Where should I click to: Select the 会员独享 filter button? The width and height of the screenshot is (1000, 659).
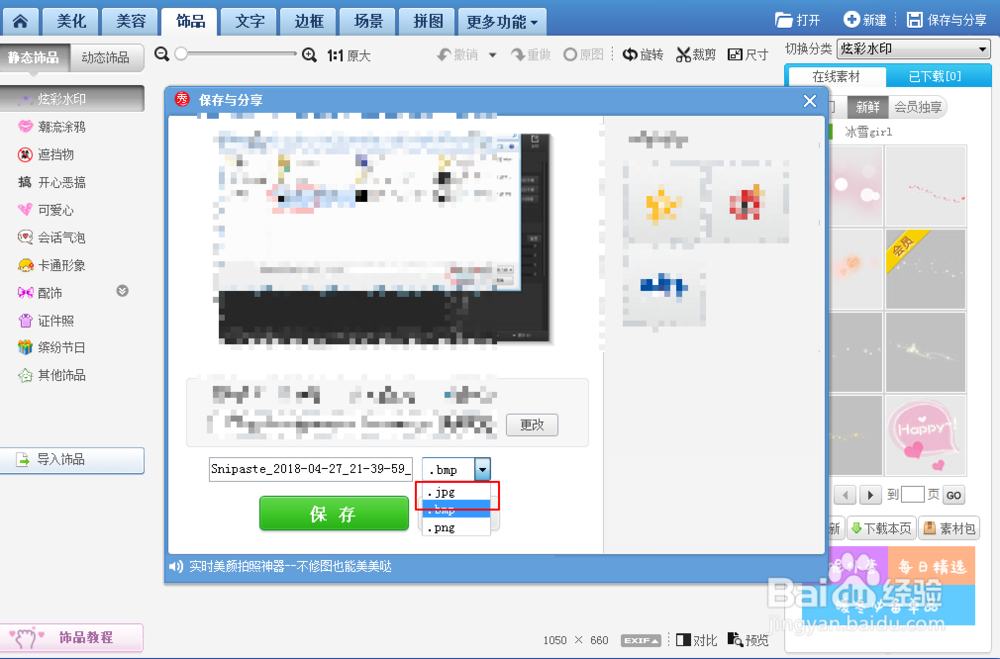(918, 107)
